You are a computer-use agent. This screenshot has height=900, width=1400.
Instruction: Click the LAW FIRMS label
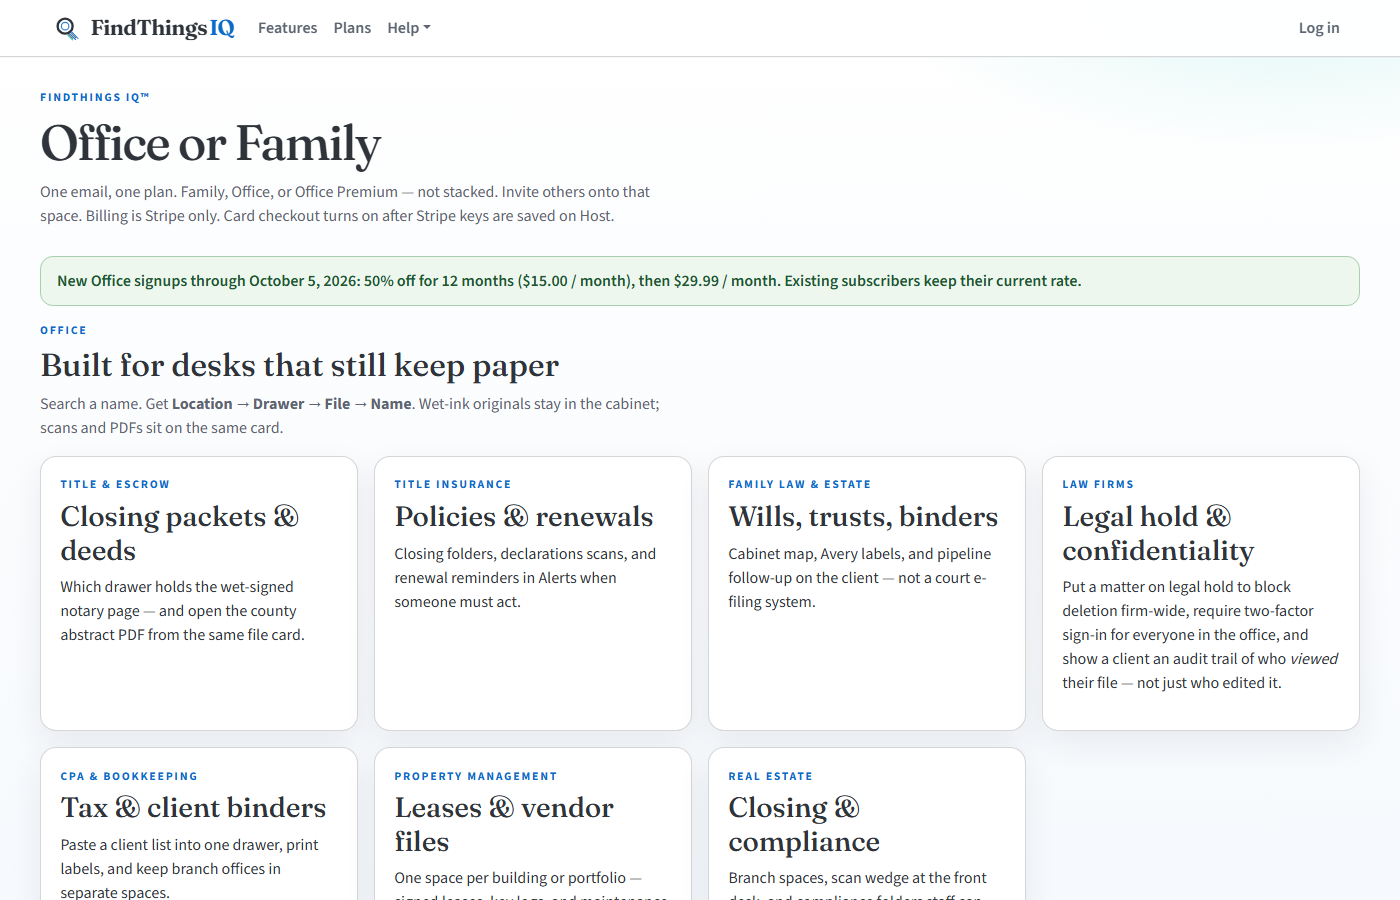click(1098, 484)
